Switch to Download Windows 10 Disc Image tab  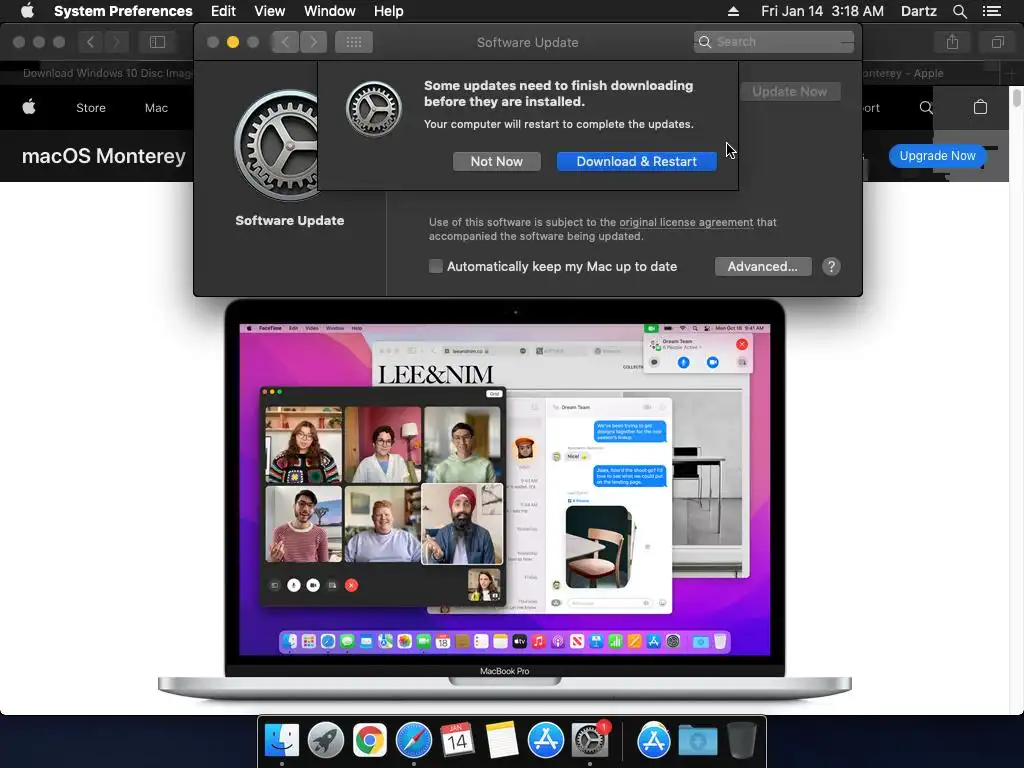(x=108, y=73)
